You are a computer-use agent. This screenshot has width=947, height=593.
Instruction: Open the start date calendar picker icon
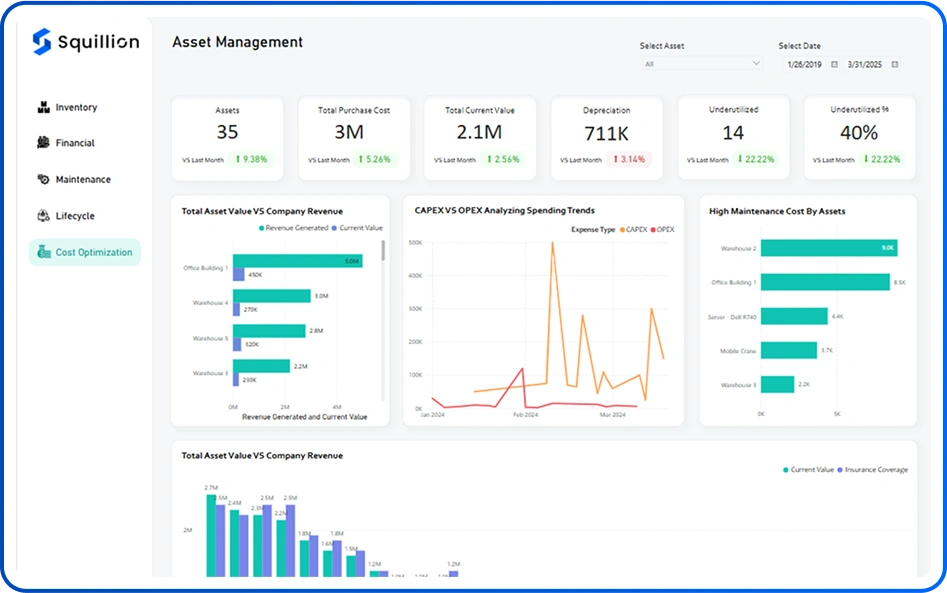point(835,64)
